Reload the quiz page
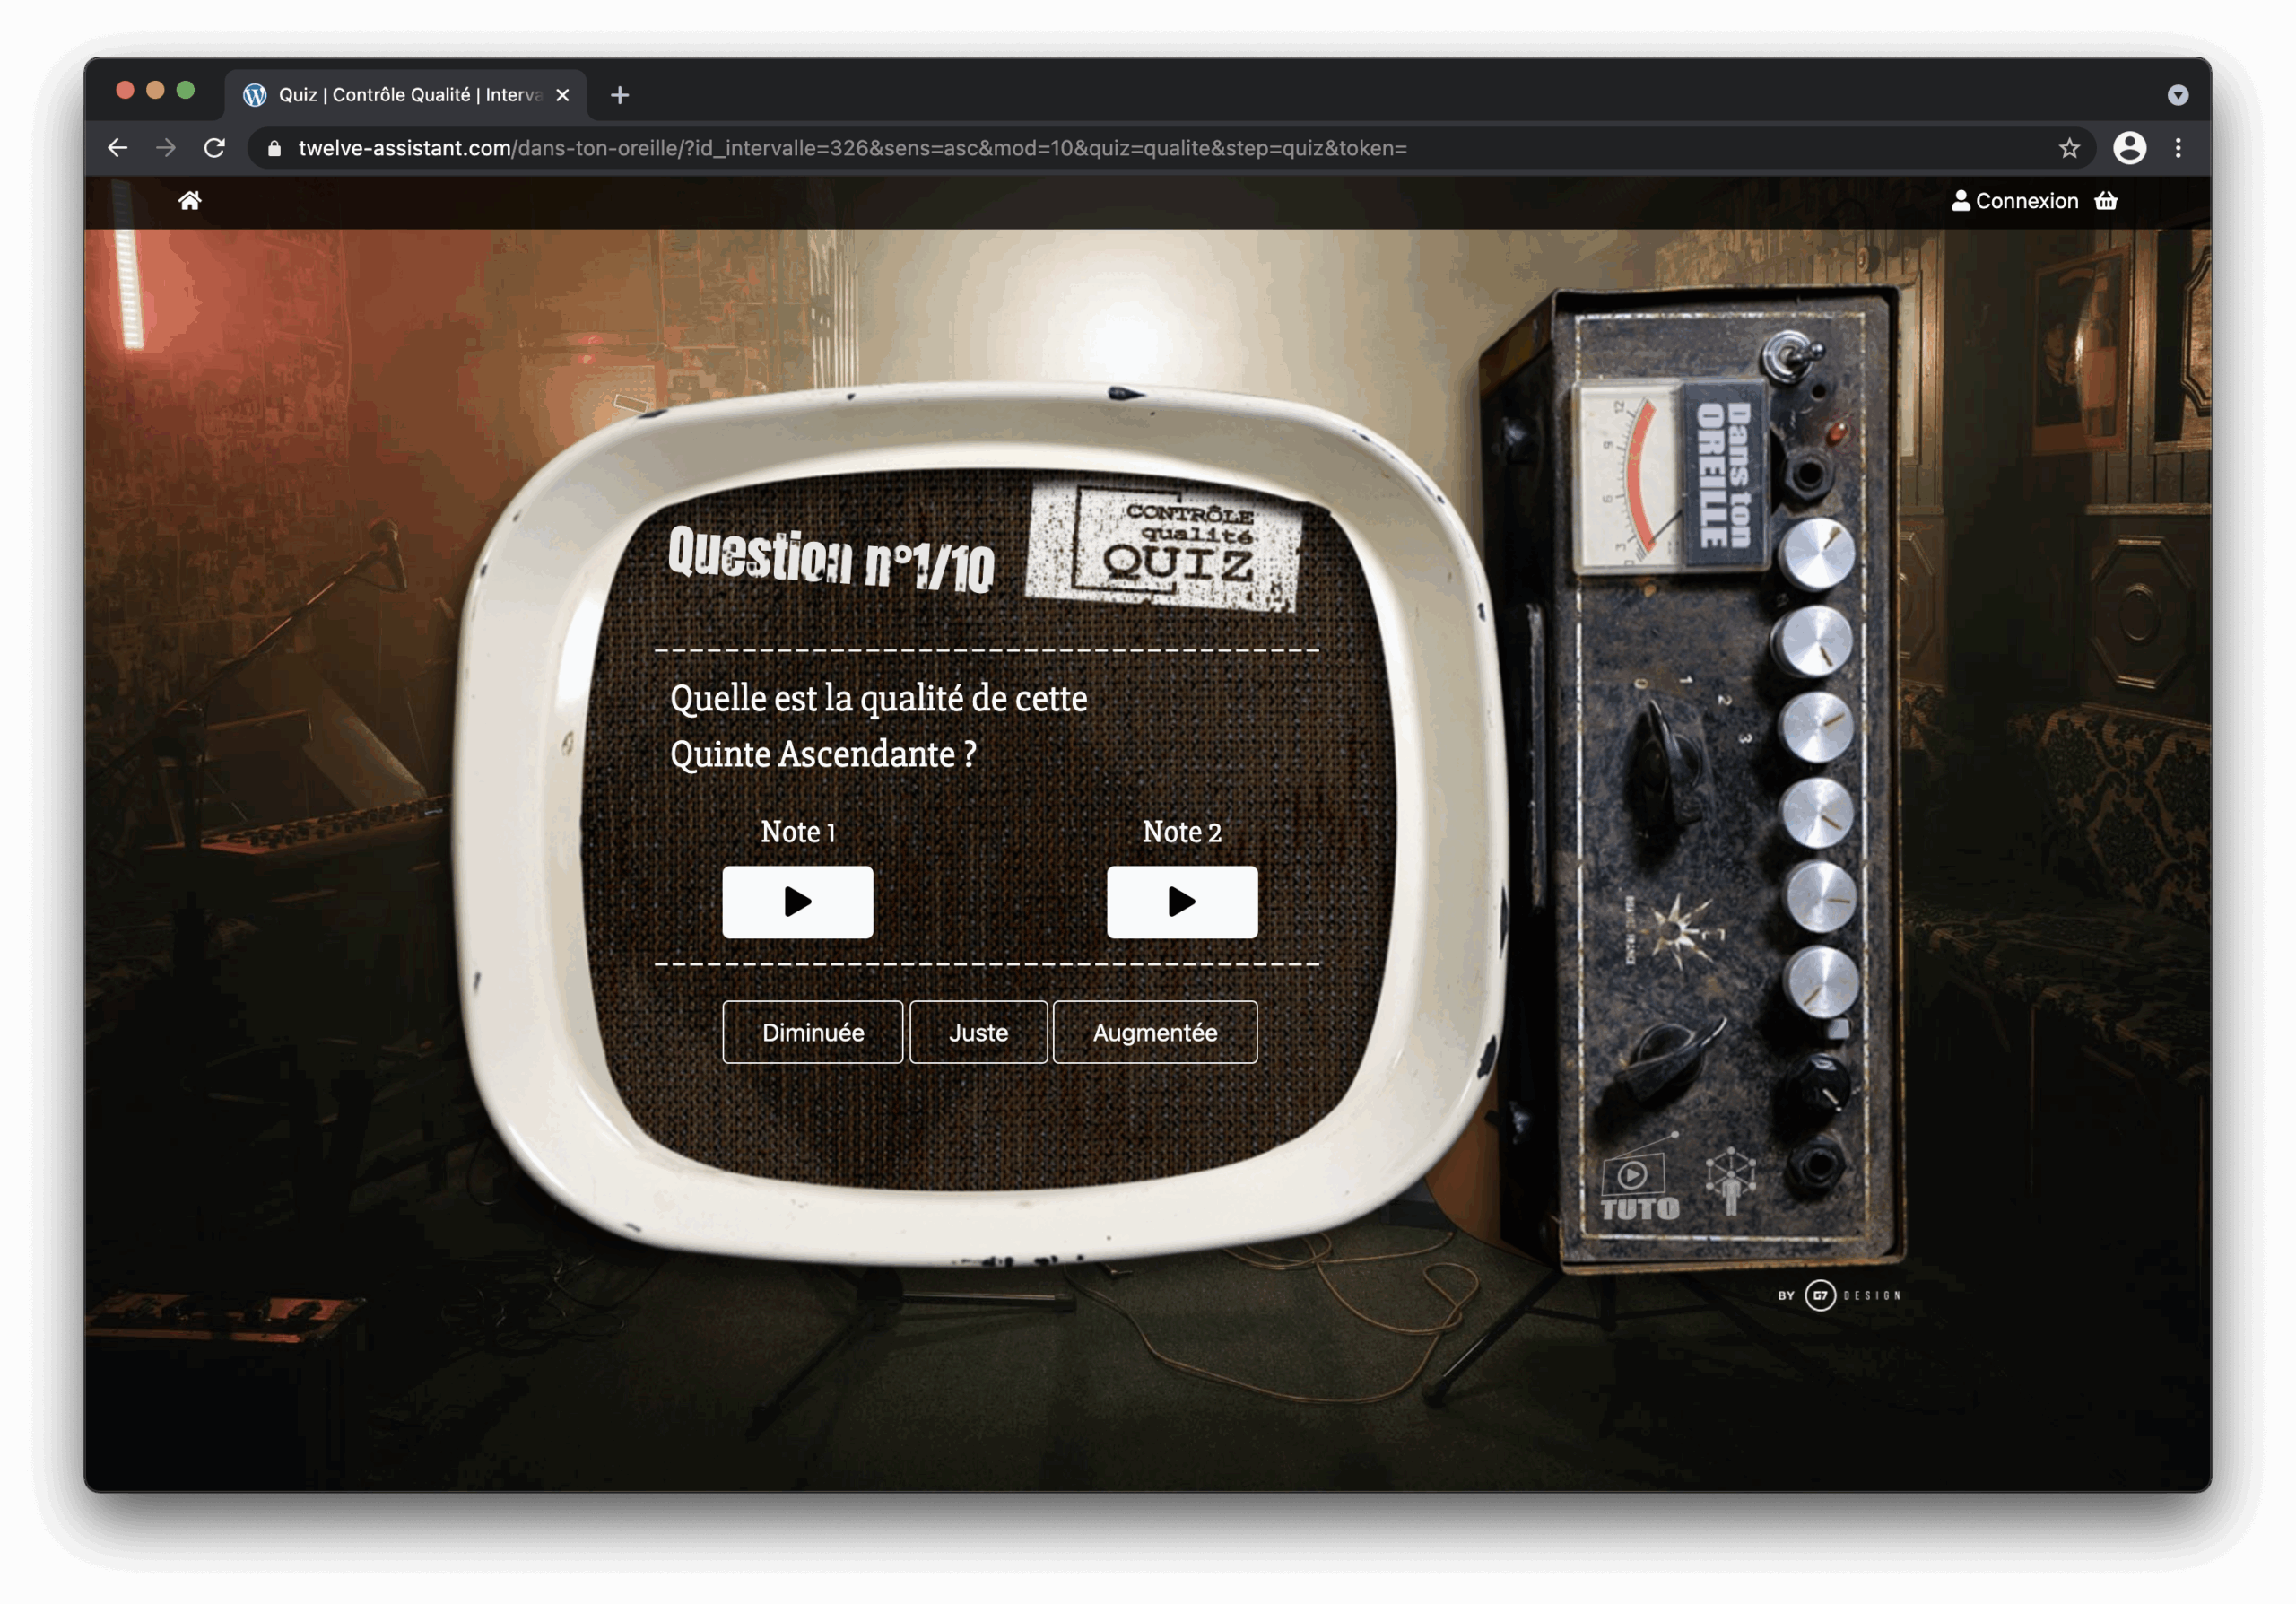Viewport: 2296px width, 1604px height. pos(214,148)
